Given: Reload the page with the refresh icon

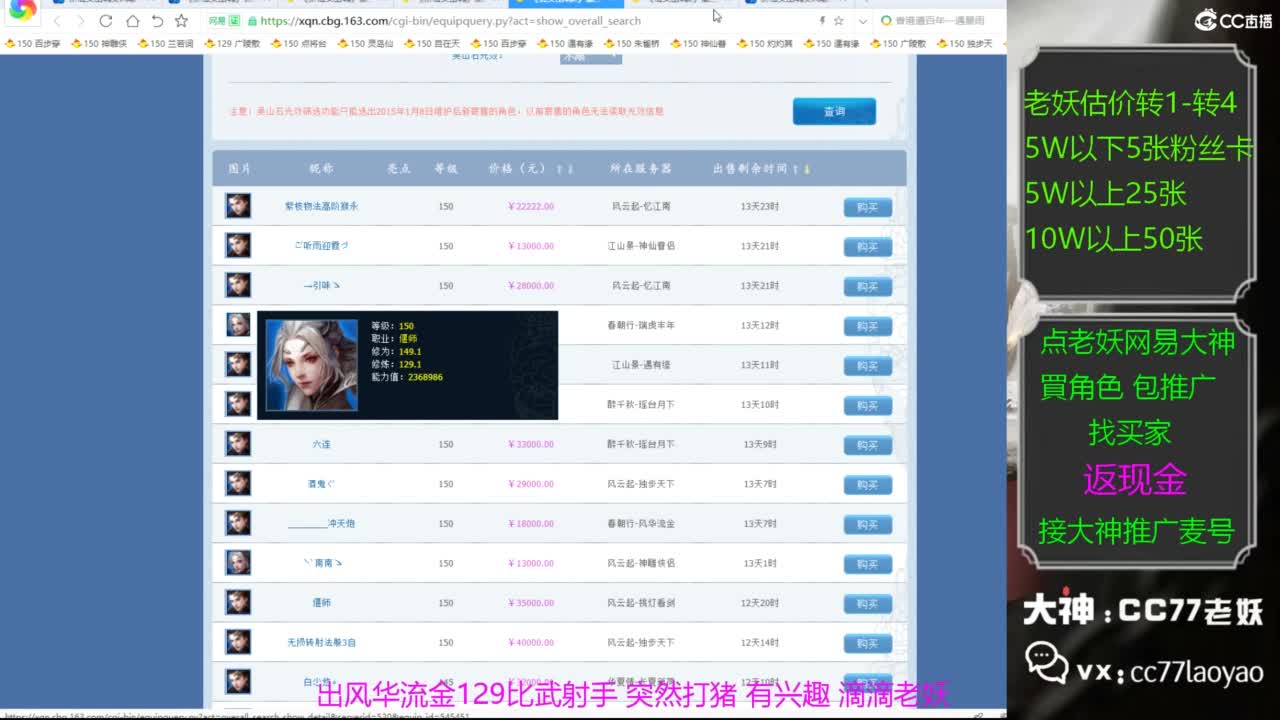Looking at the screenshot, I should tap(106, 21).
